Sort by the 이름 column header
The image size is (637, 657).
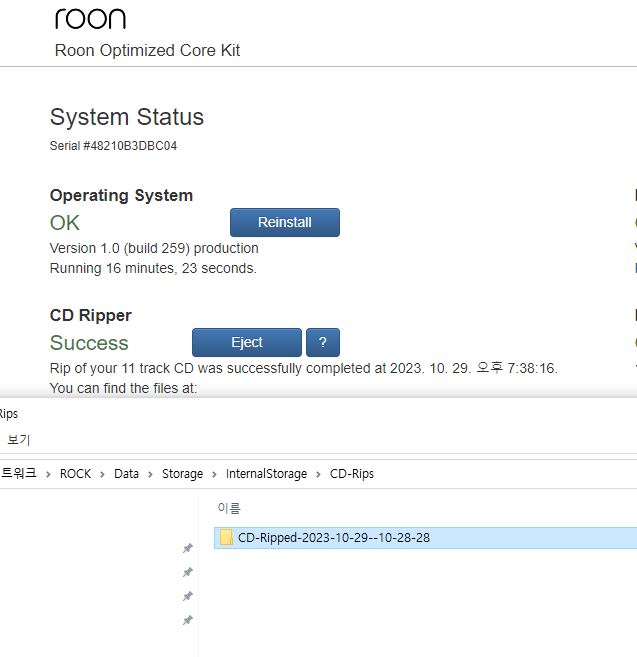pyautogui.click(x=229, y=508)
